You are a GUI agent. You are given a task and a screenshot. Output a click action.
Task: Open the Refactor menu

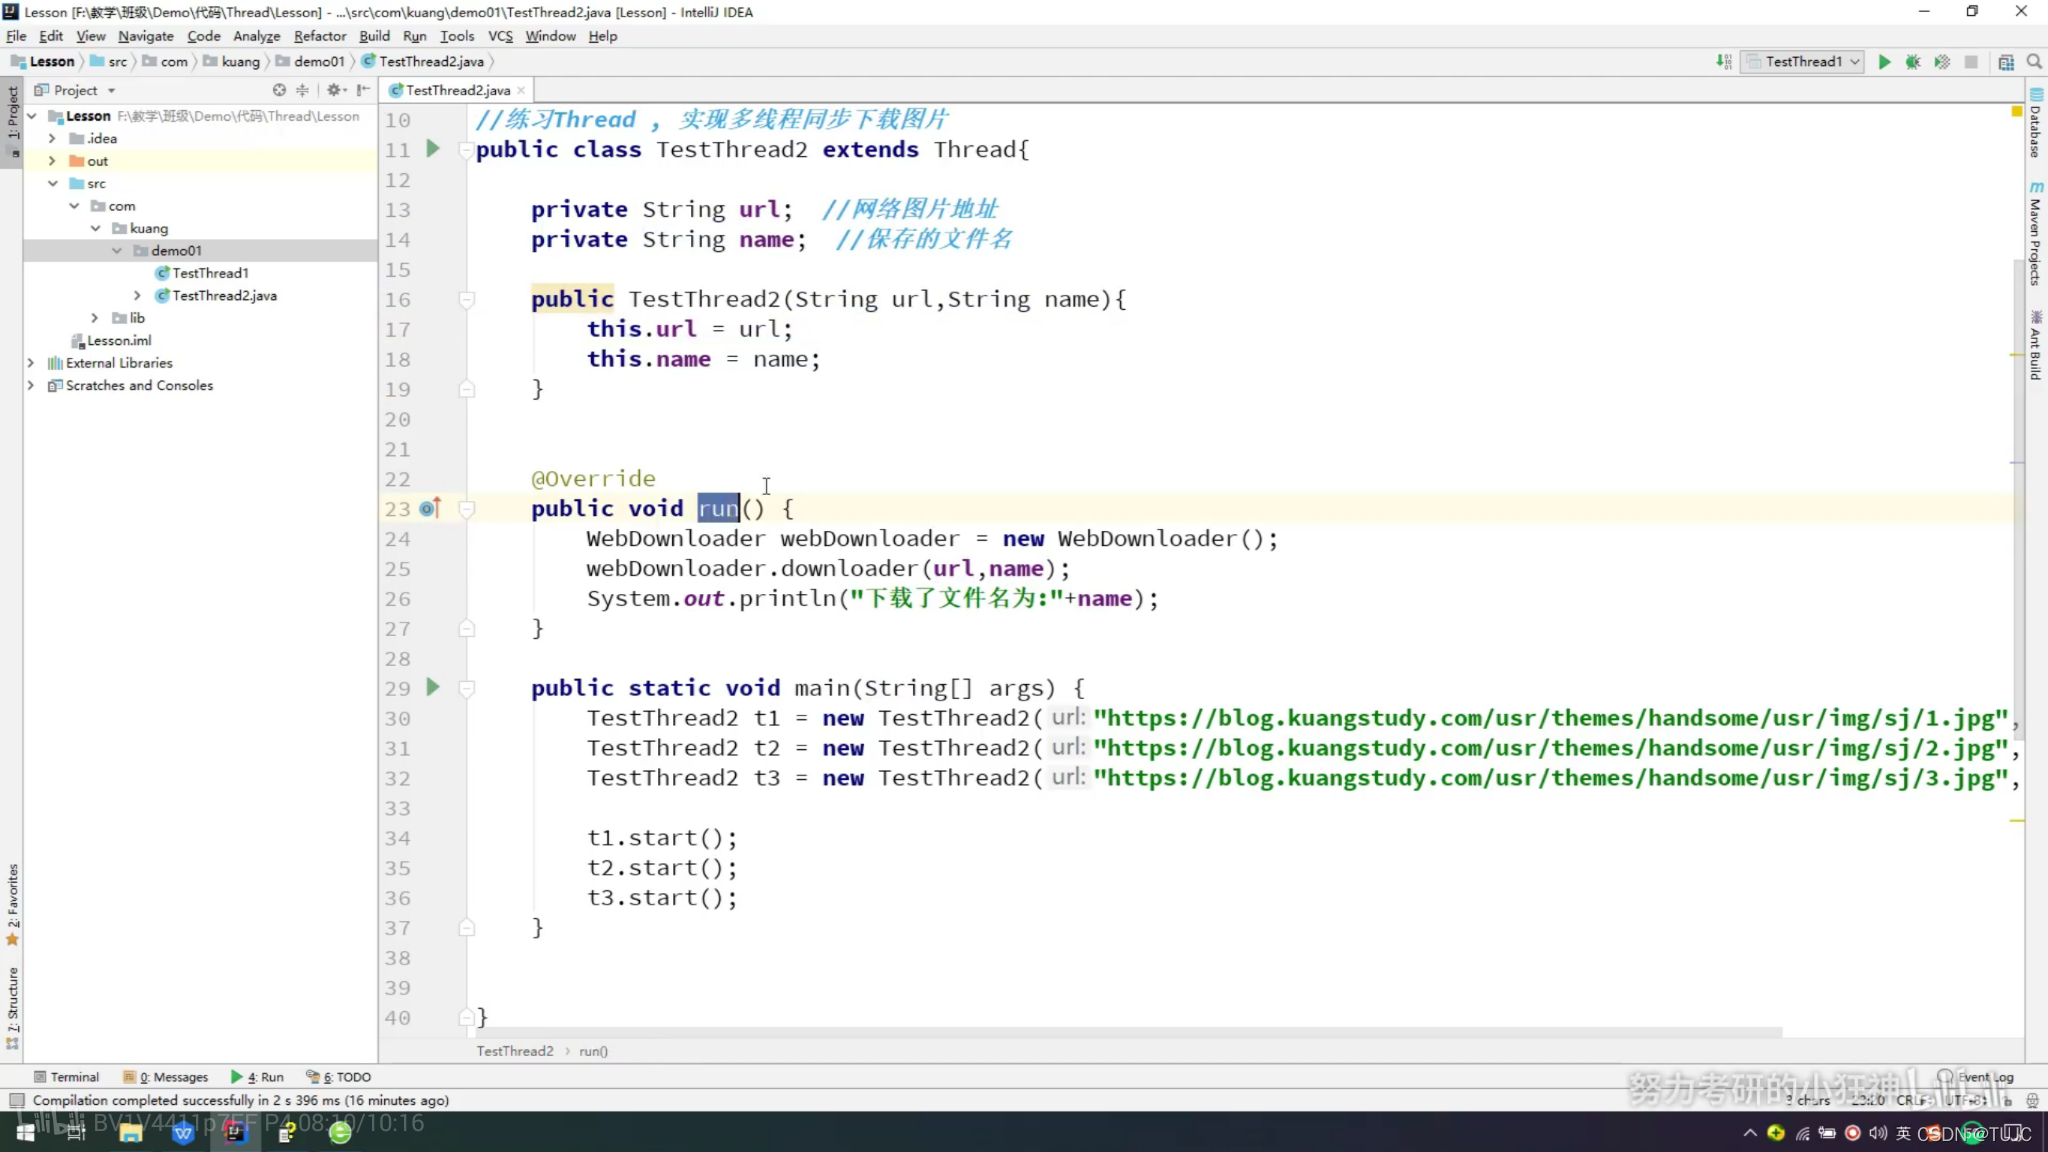(320, 36)
